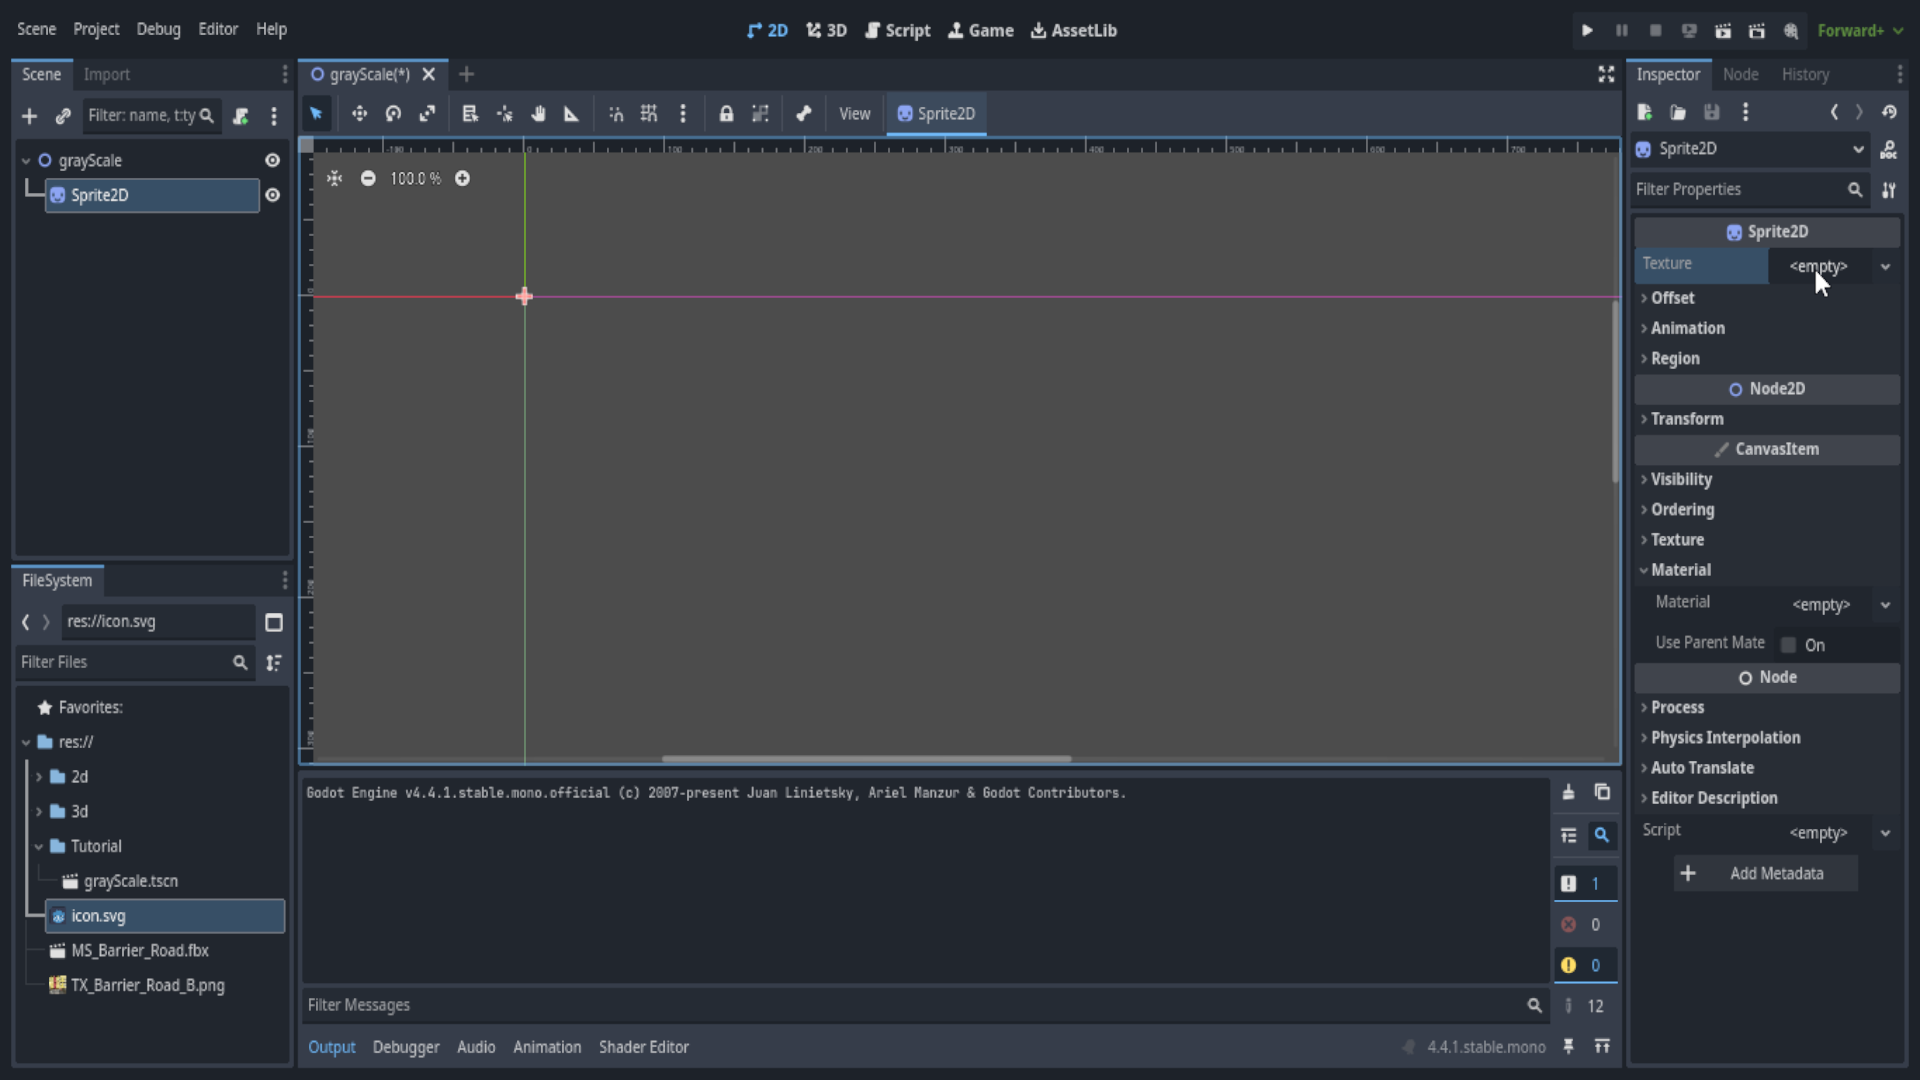The height and width of the screenshot is (1080, 1920).
Task: Enable Use Parent Material checkbox
Action: [1789, 645]
